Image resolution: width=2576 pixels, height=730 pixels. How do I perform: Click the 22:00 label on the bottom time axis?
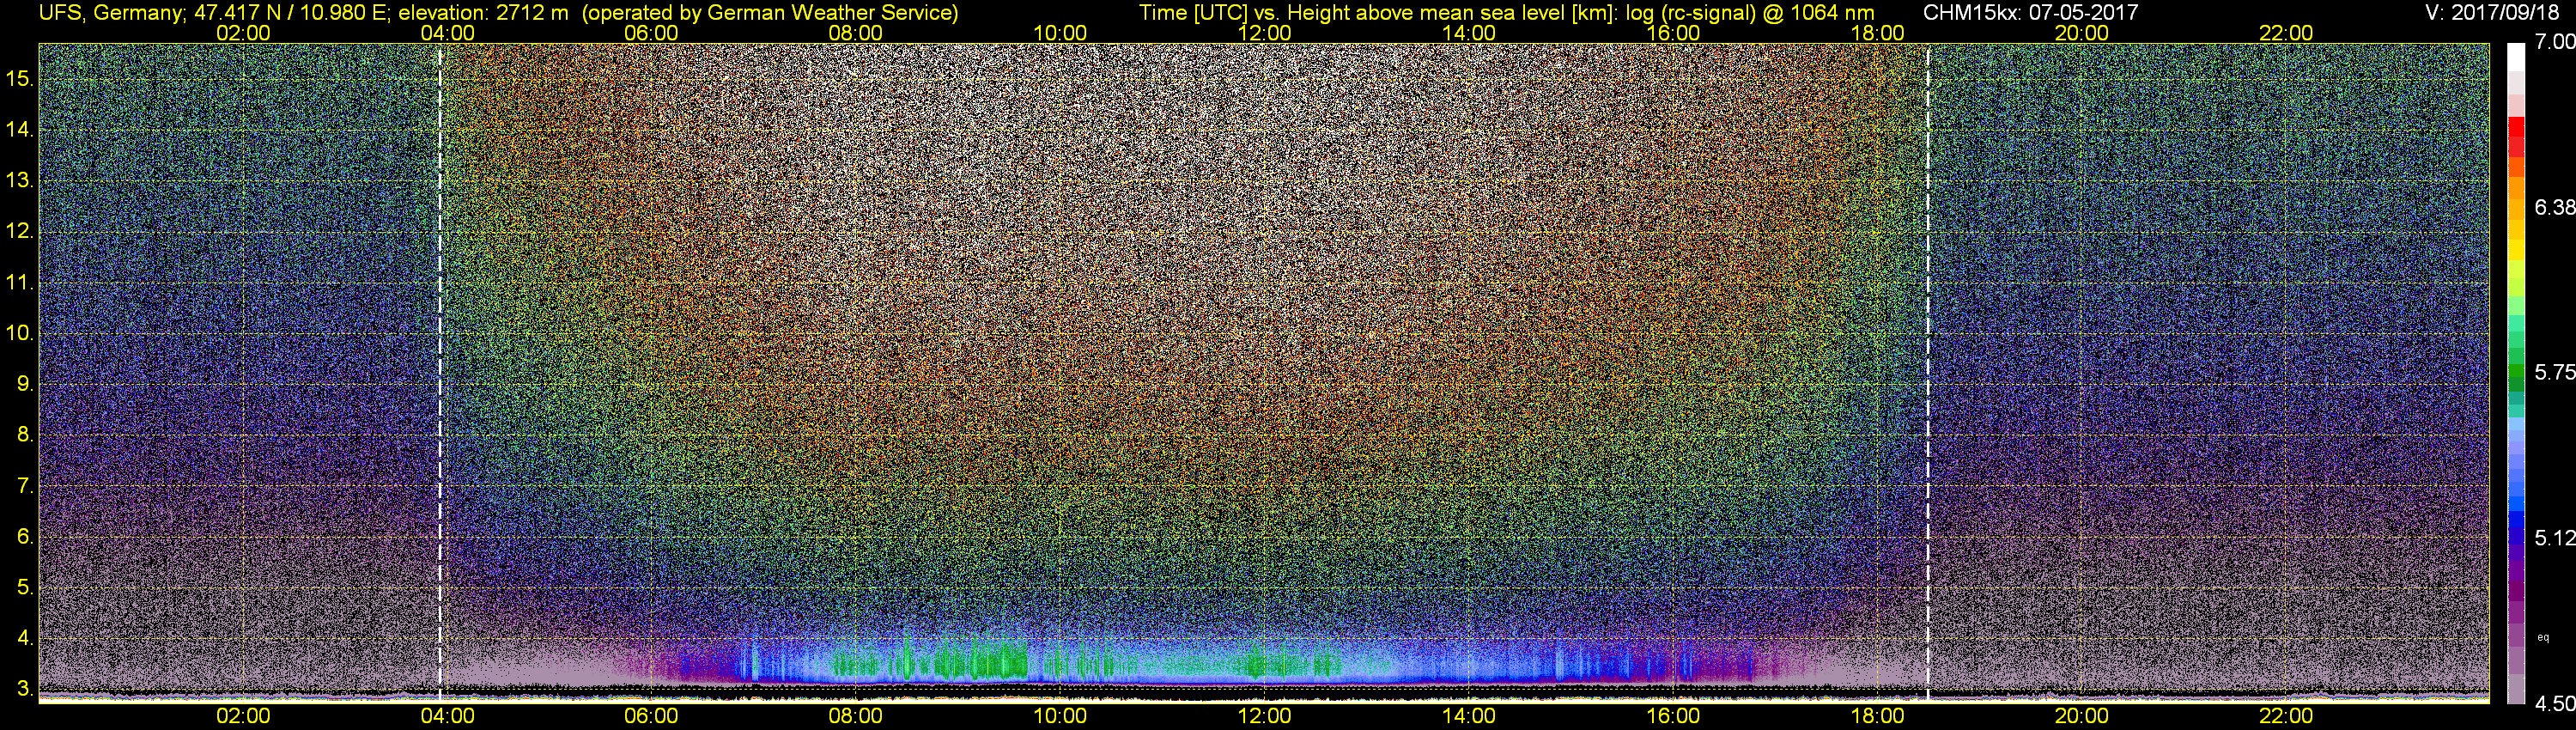point(2286,716)
